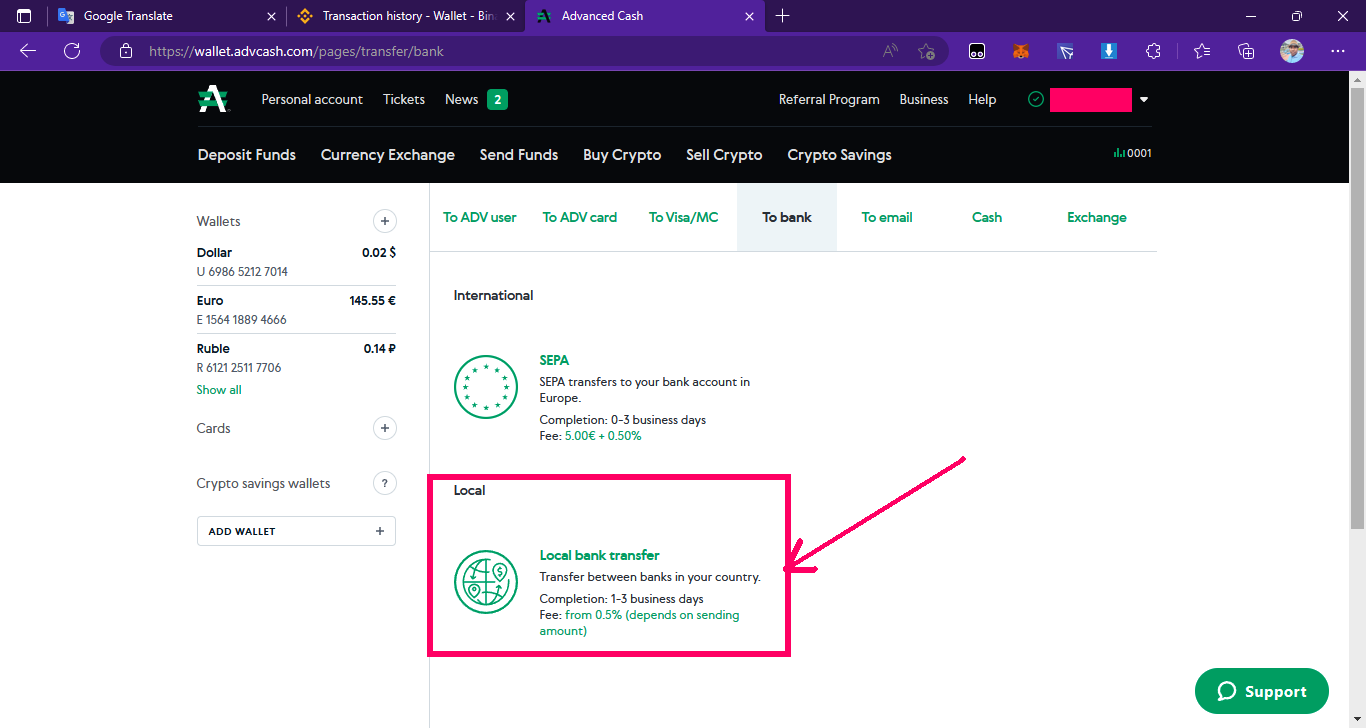Open the Tickets page

click(x=404, y=99)
